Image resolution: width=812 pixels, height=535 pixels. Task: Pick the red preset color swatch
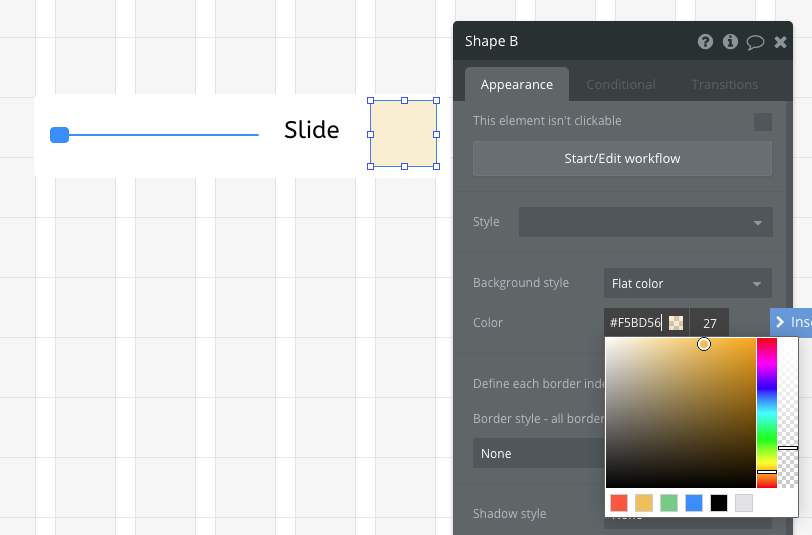coord(619,503)
